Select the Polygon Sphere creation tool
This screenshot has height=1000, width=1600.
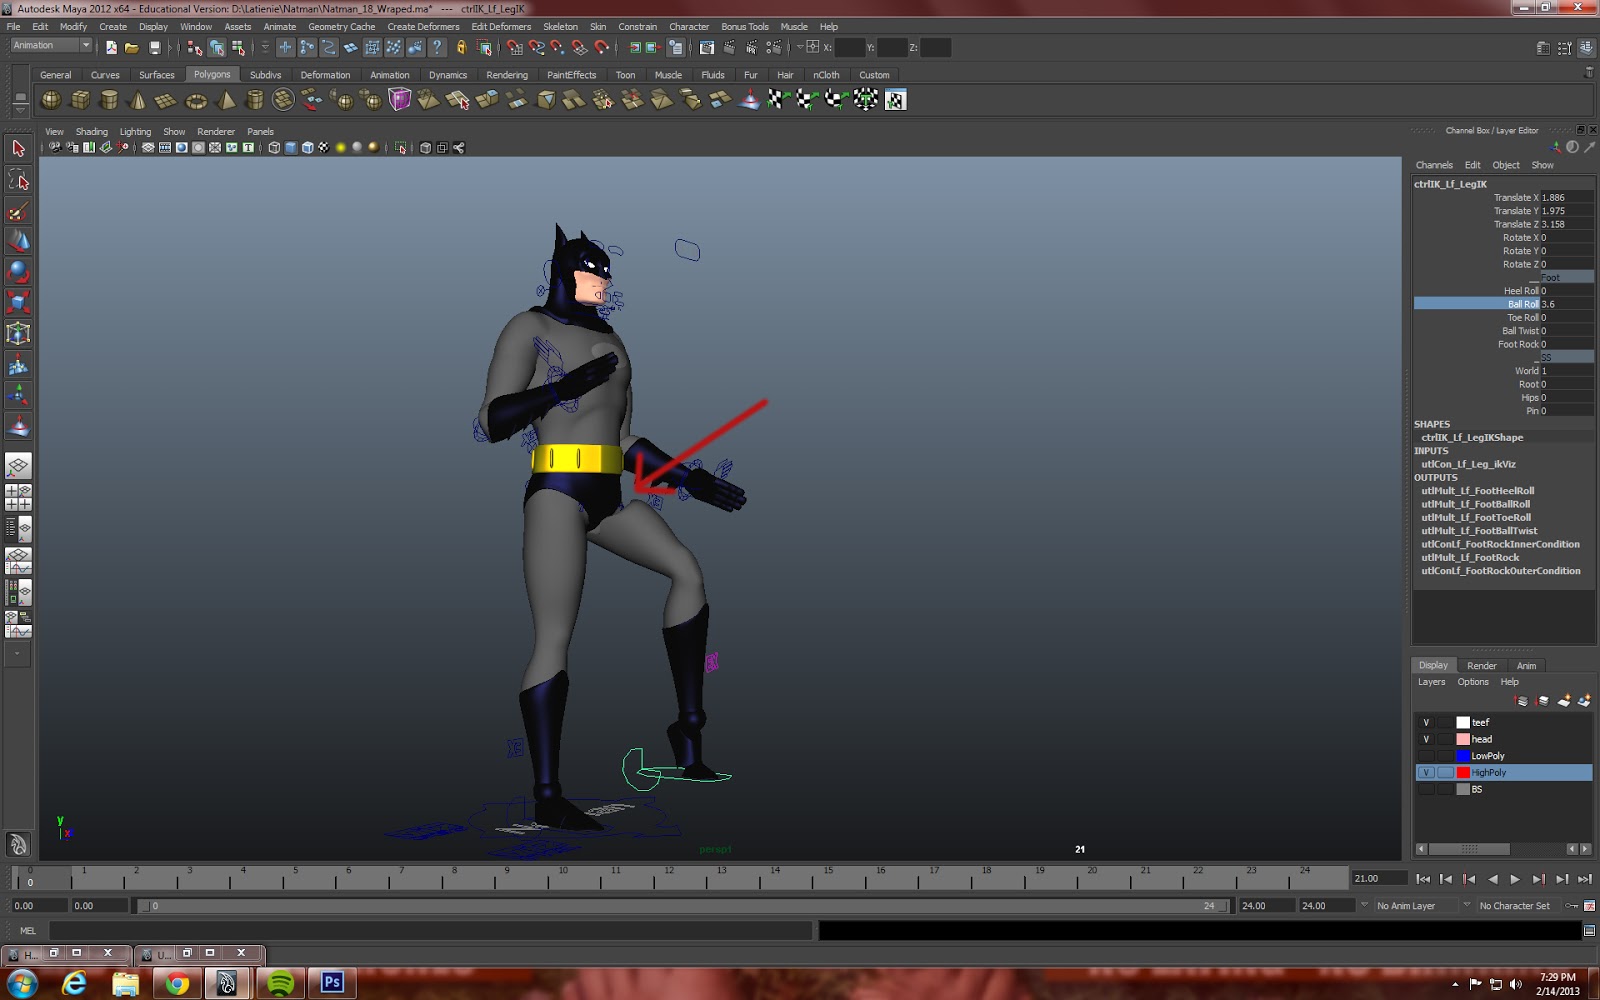coord(50,99)
